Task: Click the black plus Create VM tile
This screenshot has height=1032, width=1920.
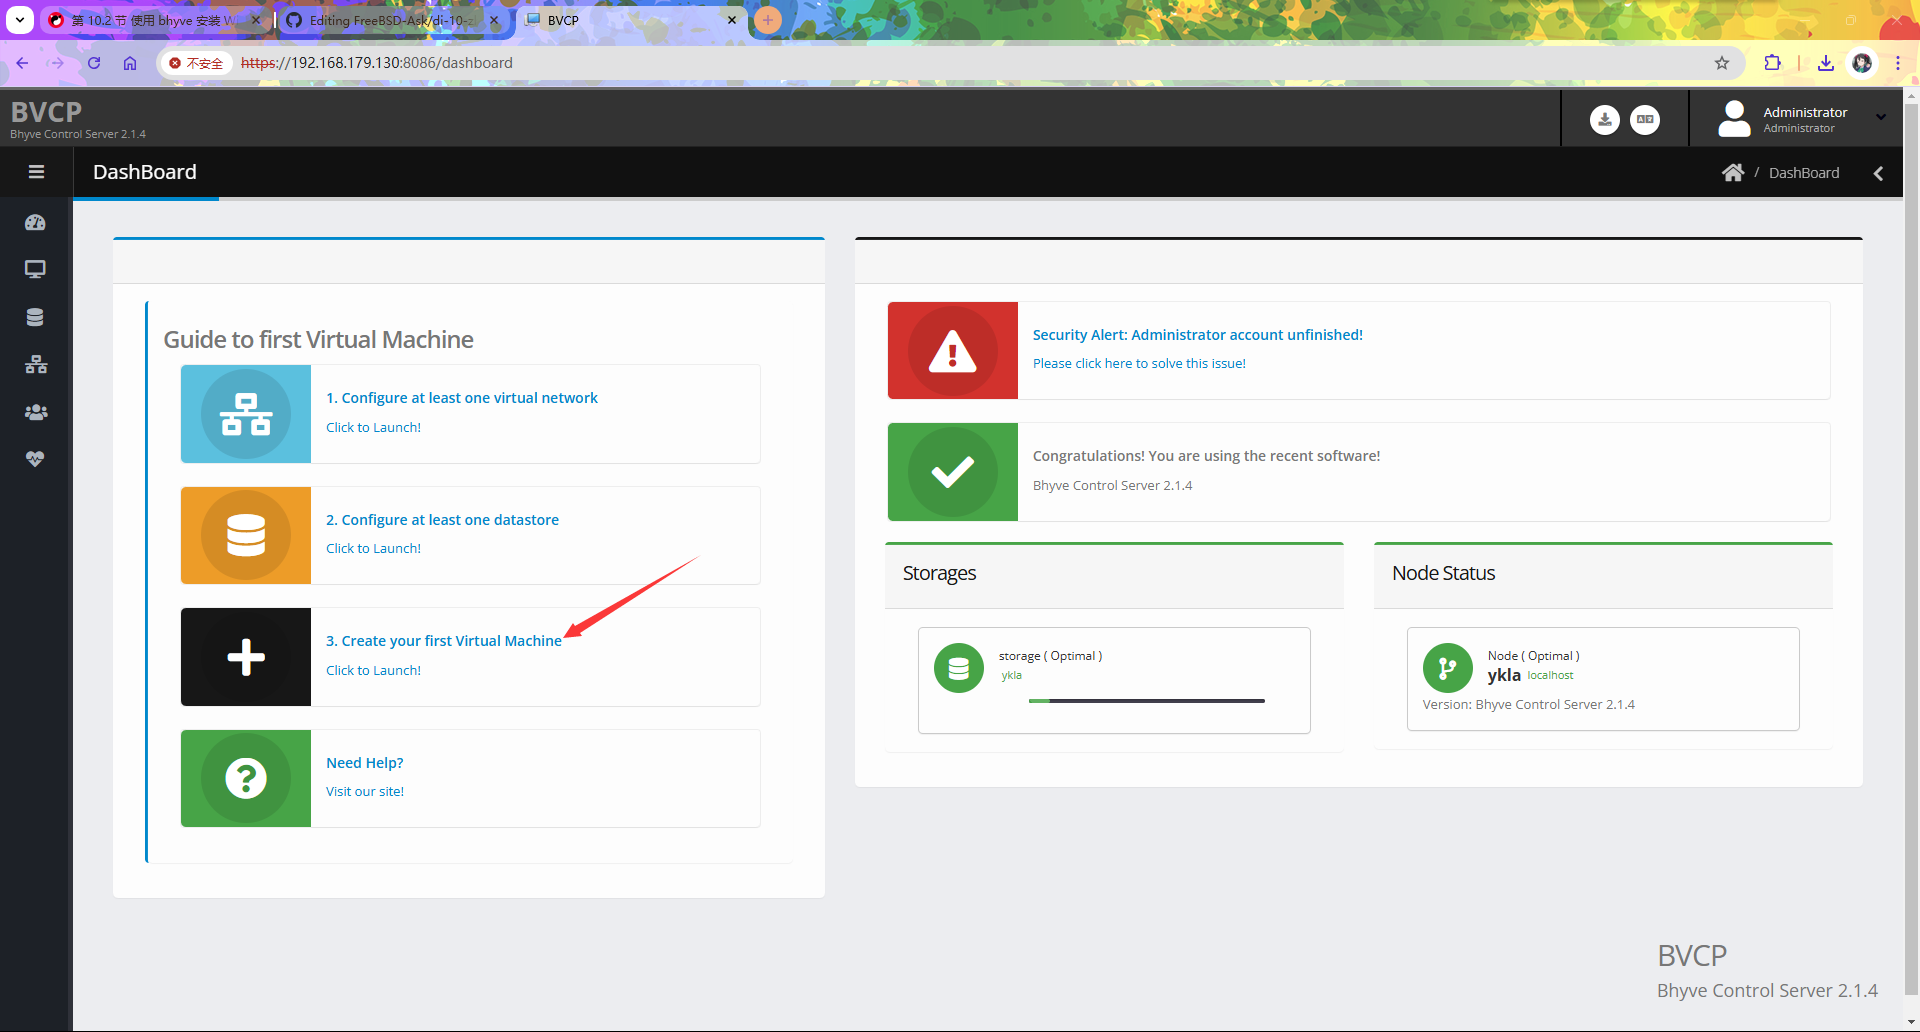Action: click(246, 657)
